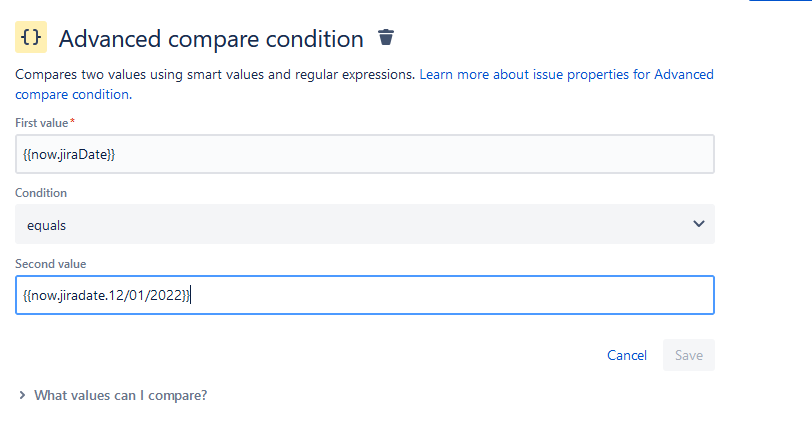Click the chevron beside "What values can I compare?"
Viewport: 812px width, 439px height.
[22, 395]
